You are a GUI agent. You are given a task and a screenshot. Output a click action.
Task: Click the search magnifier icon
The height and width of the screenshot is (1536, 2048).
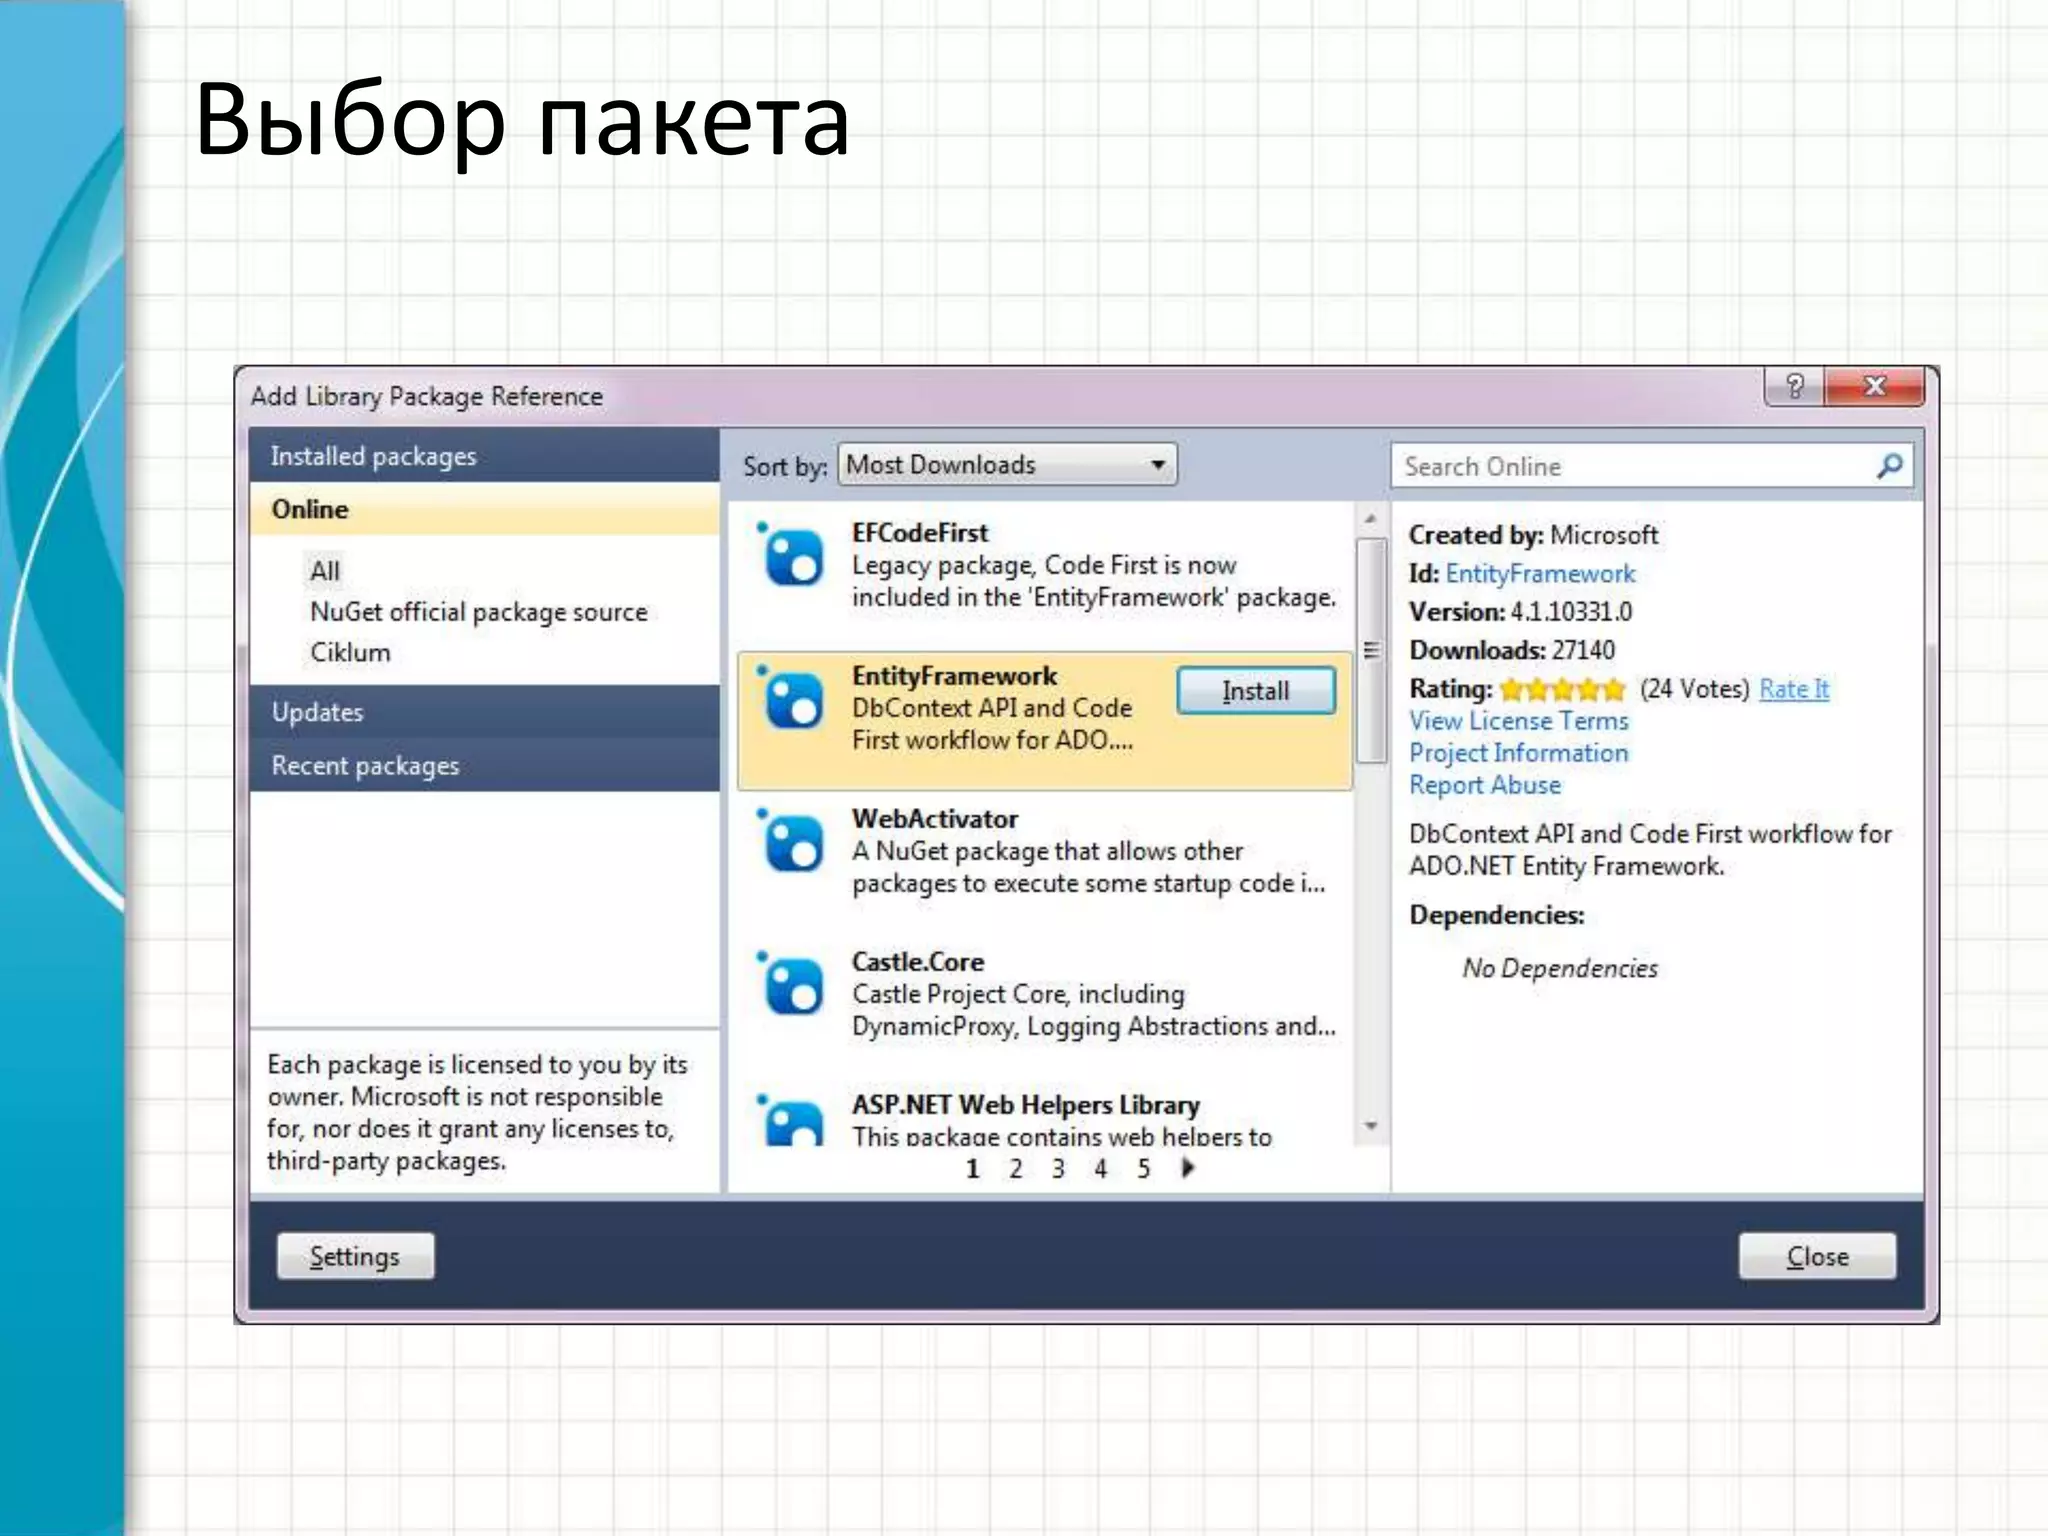coord(1889,466)
